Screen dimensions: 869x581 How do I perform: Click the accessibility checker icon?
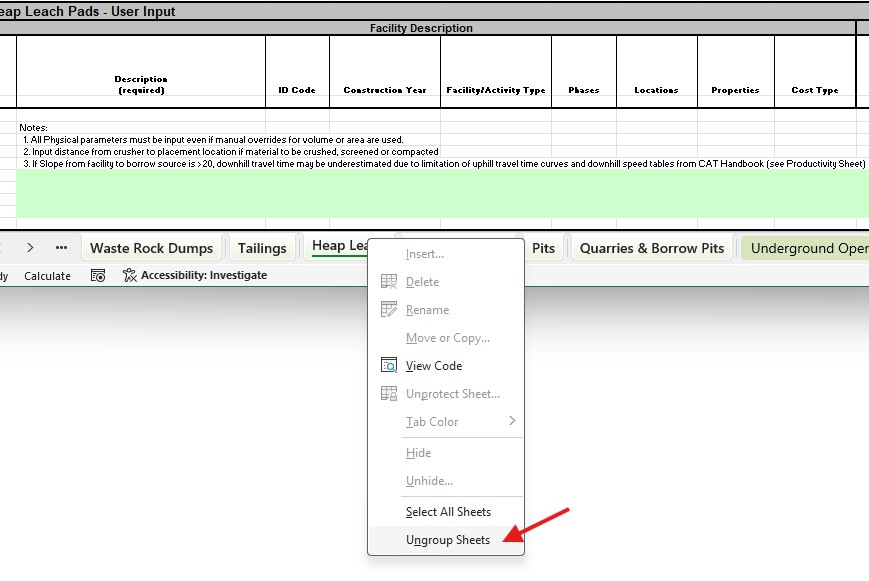click(130, 276)
